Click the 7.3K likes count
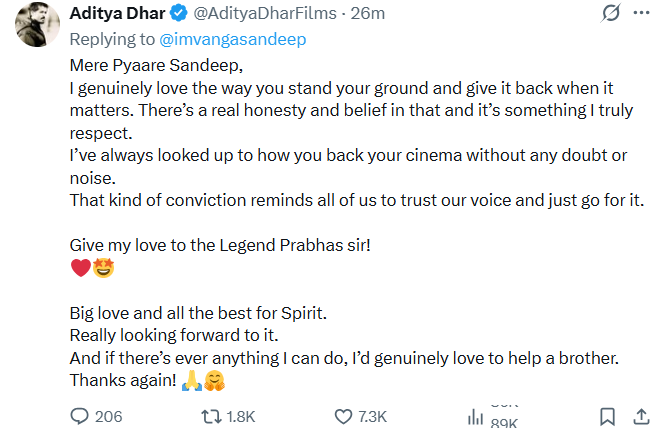The height and width of the screenshot is (432, 663). [x=373, y=416]
